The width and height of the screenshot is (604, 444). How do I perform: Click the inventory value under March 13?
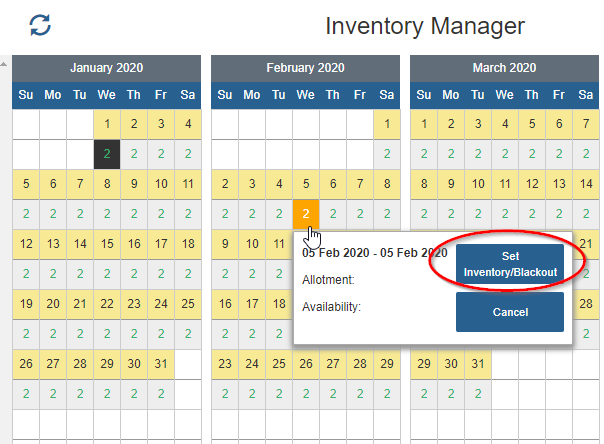[x=559, y=214]
